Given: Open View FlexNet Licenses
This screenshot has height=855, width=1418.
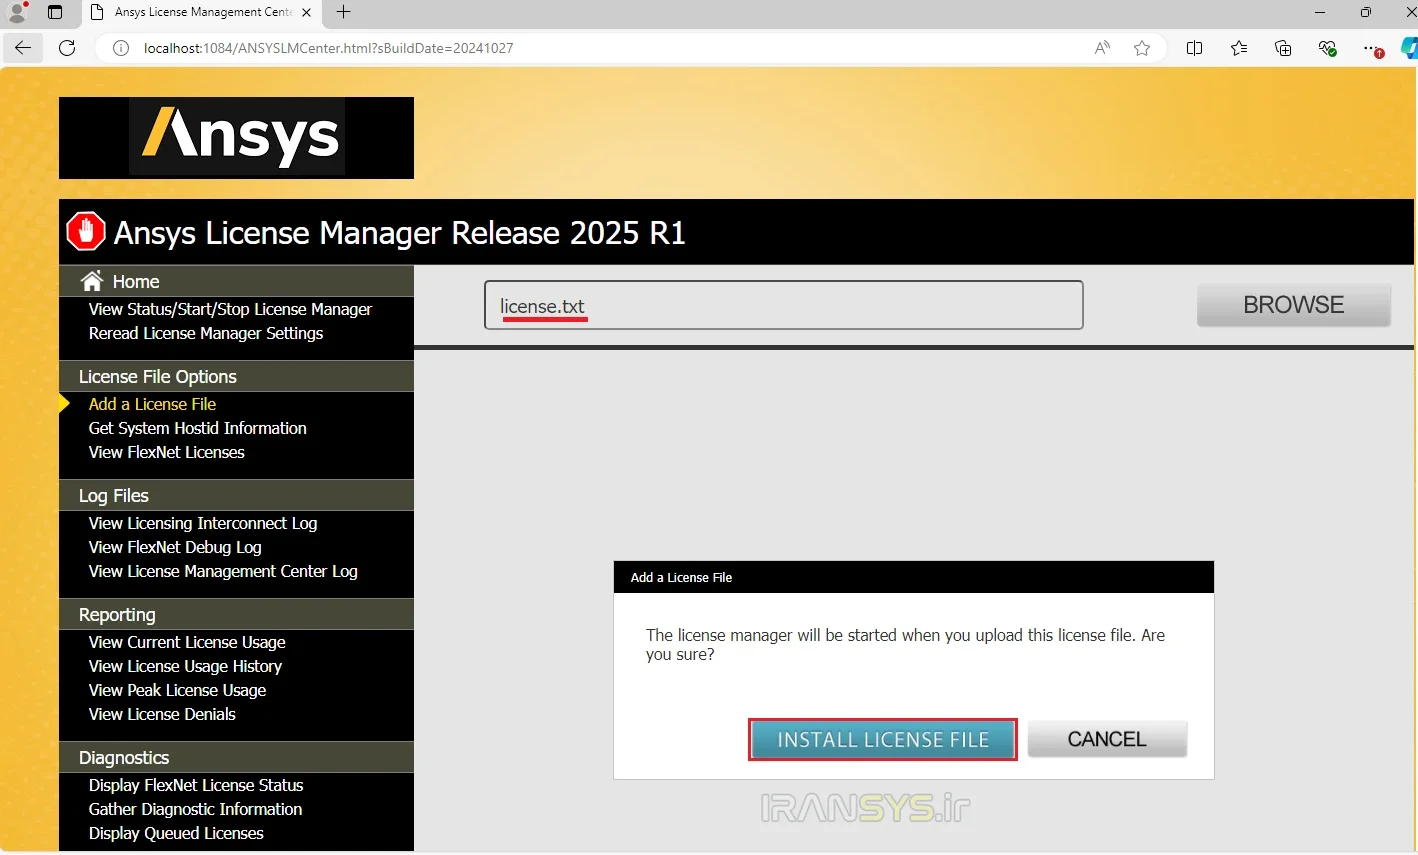Looking at the screenshot, I should [x=166, y=452].
